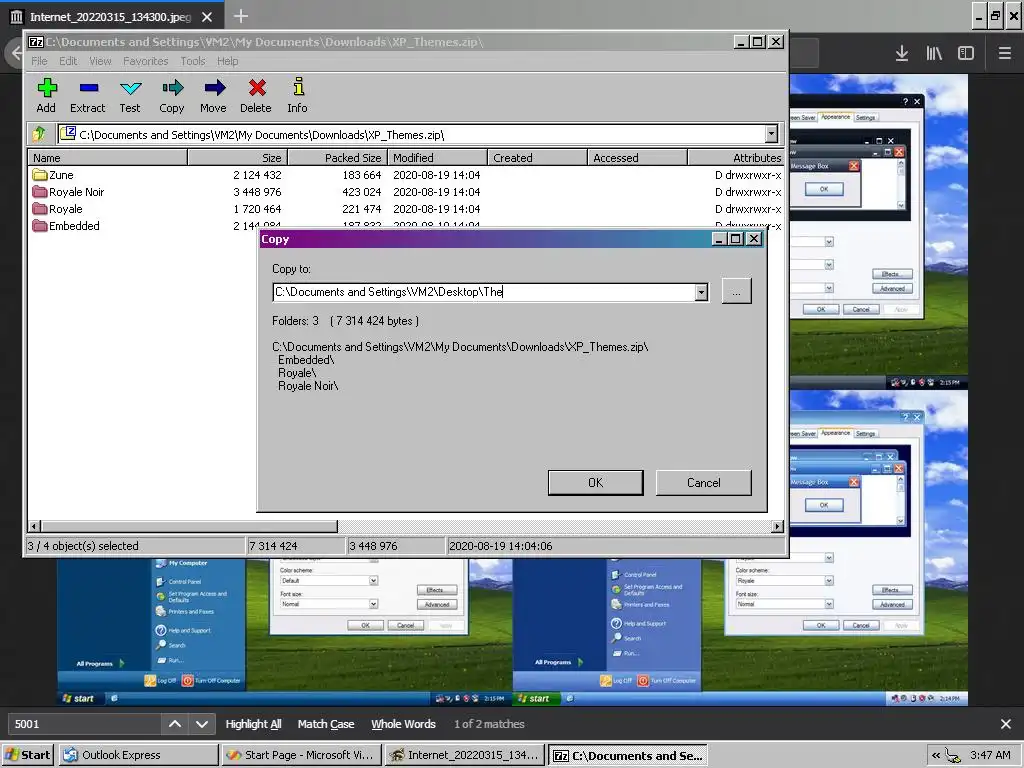
Task: Sort by the Packed Size column header
Action: [338, 157]
